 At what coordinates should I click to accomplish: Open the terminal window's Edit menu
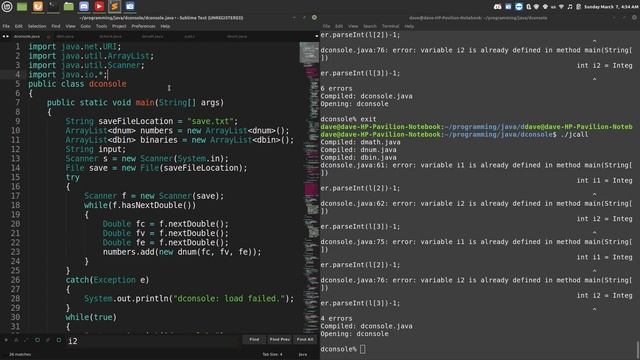tap(339, 26)
